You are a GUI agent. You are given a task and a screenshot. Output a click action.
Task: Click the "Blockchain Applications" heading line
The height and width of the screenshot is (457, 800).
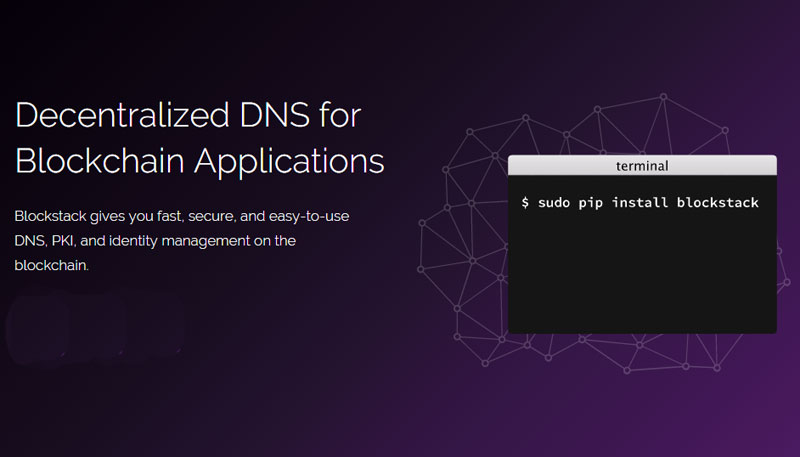(199, 161)
